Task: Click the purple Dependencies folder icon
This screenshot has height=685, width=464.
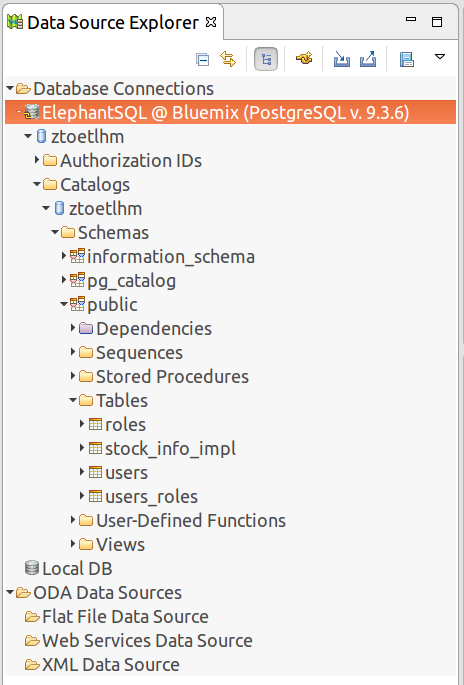Action: click(86, 328)
